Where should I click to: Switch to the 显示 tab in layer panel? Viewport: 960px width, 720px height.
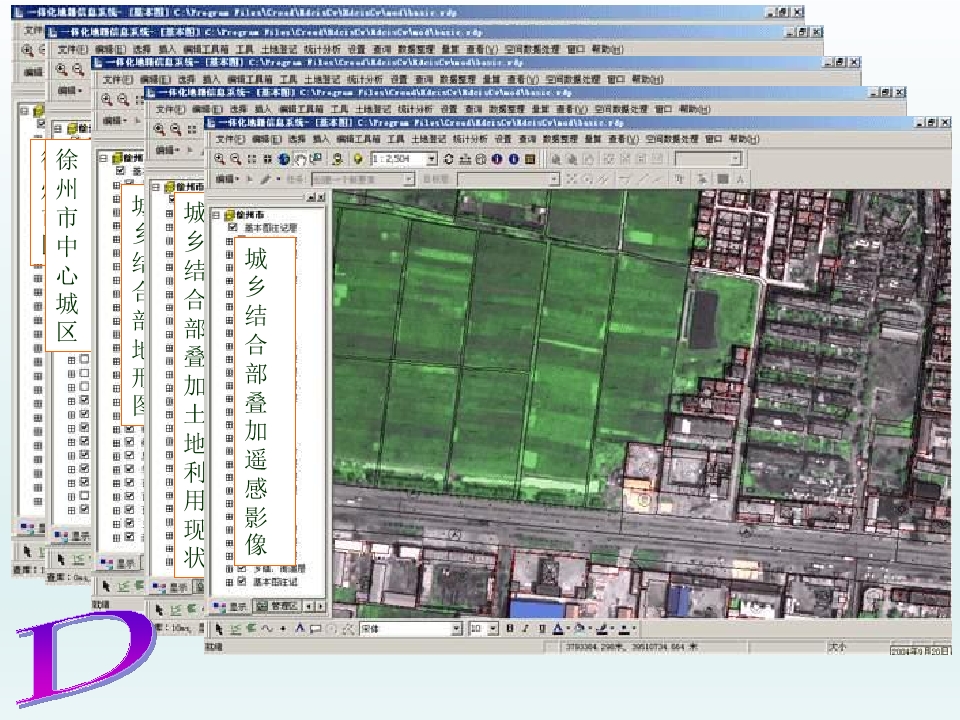[x=230, y=606]
